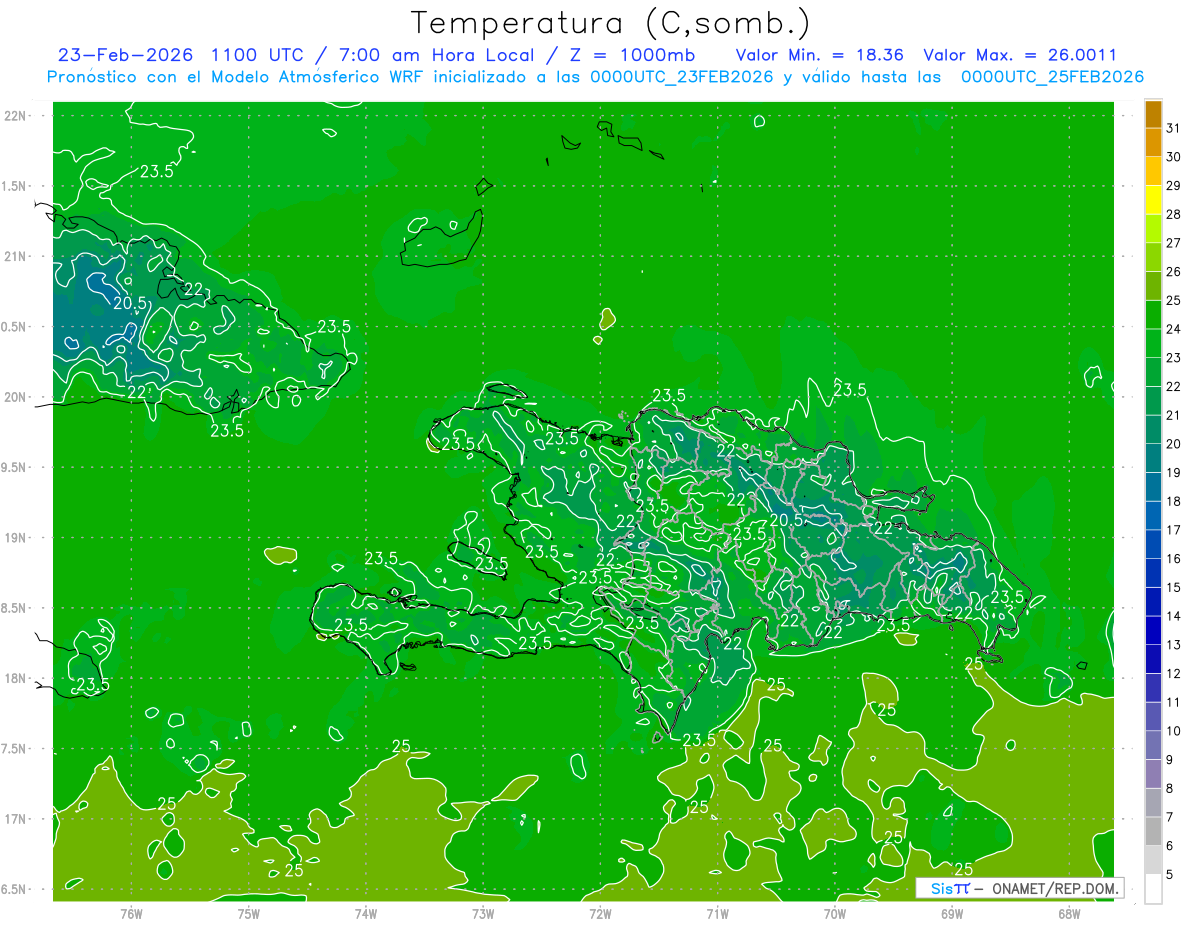Click the '73W' longitude axis label
Viewport: 1200px width, 927px height.
[483, 913]
